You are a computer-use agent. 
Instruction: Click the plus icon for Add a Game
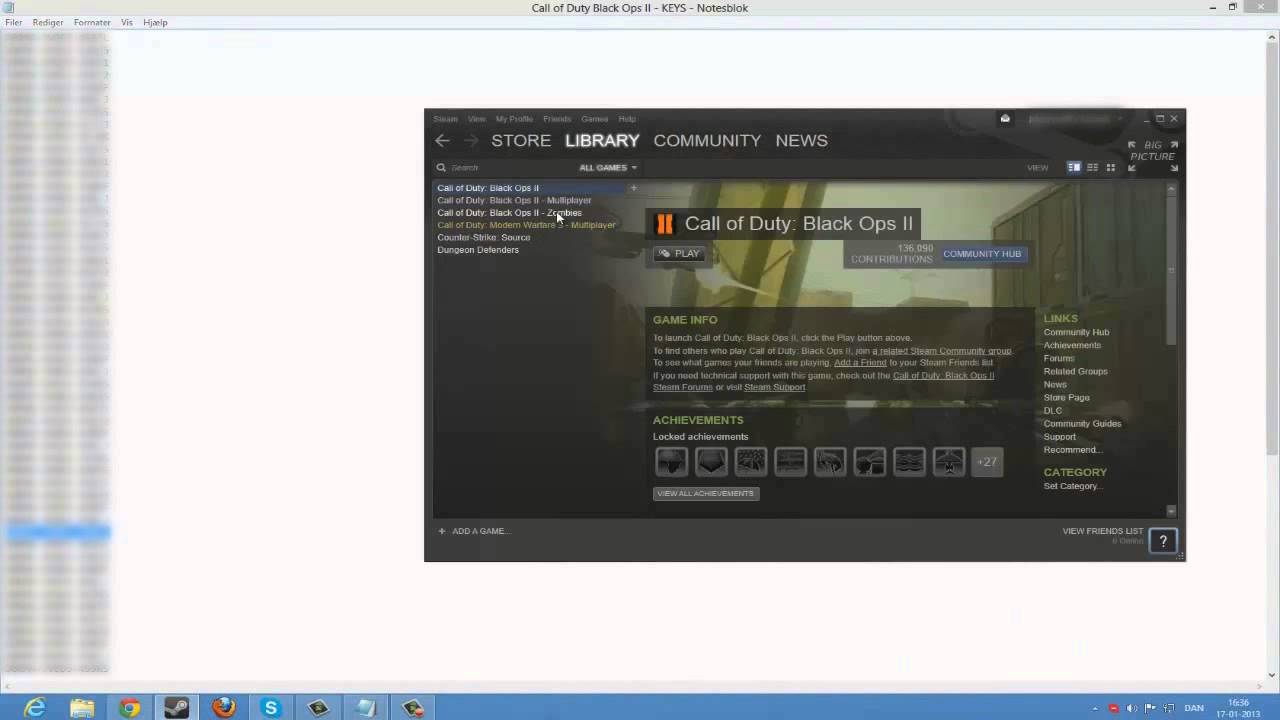tap(442, 531)
